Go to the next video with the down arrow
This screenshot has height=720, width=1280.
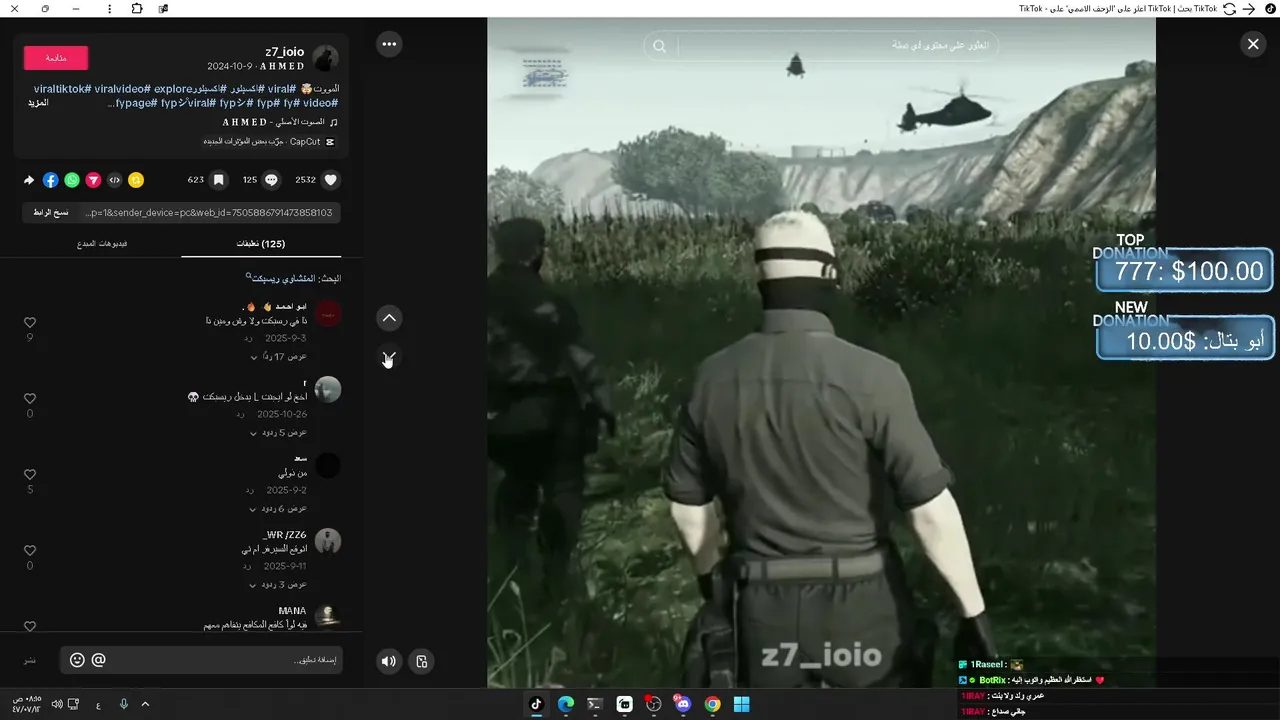389,357
